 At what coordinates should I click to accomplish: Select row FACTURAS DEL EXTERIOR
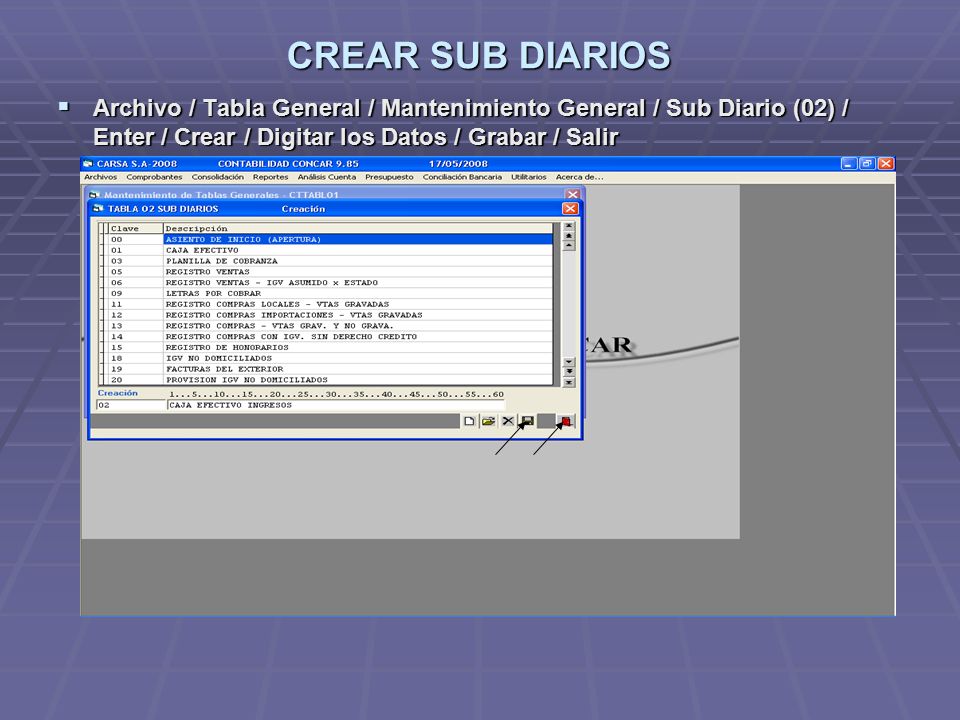[x=331, y=369]
